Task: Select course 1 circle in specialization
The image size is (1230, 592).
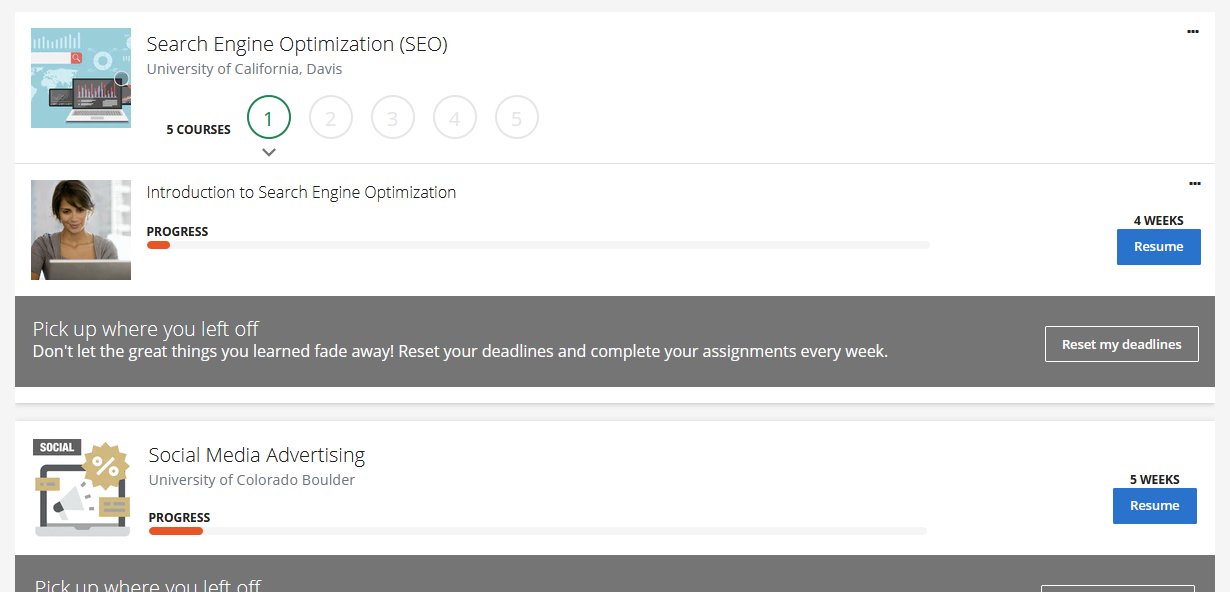Action: (x=269, y=118)
